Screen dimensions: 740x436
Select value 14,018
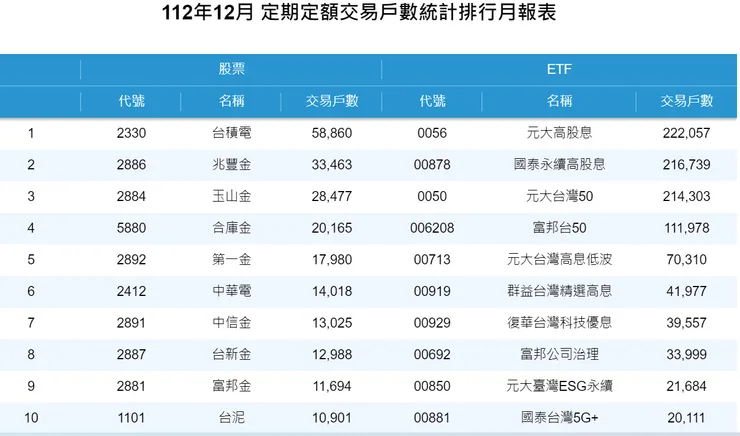tap(331, 291)
